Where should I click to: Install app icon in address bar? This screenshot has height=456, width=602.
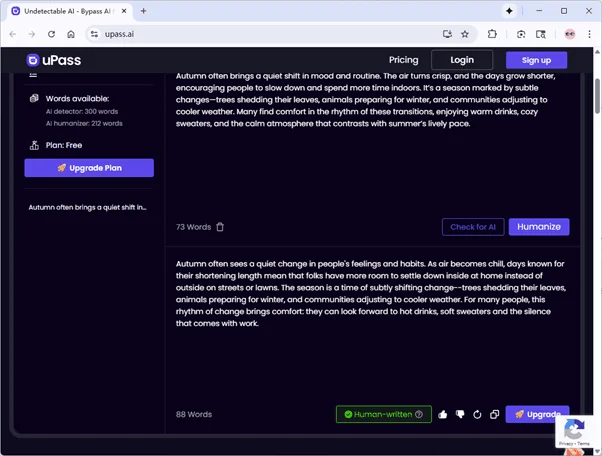tap(447, 34)
